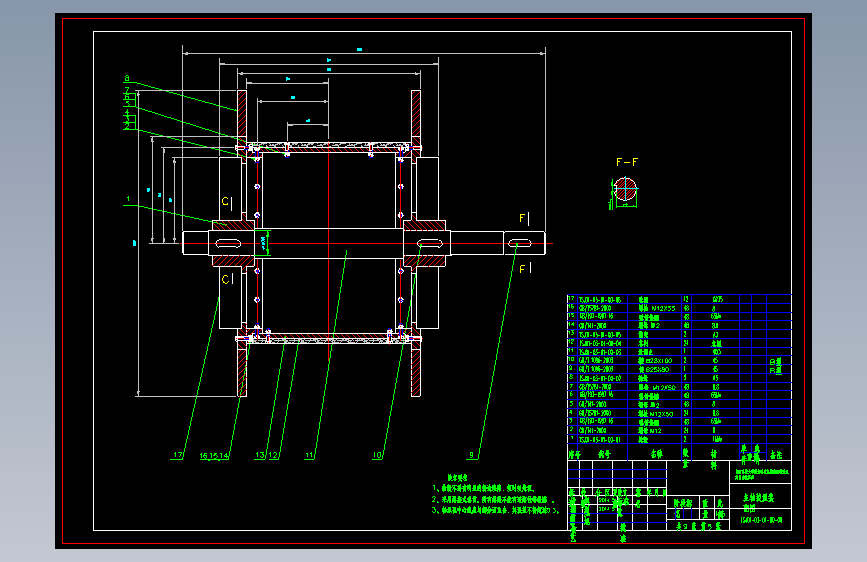Click callout number 16 under the drawing
The height and width of the screenshot is (562, 867).
(203, 456)
